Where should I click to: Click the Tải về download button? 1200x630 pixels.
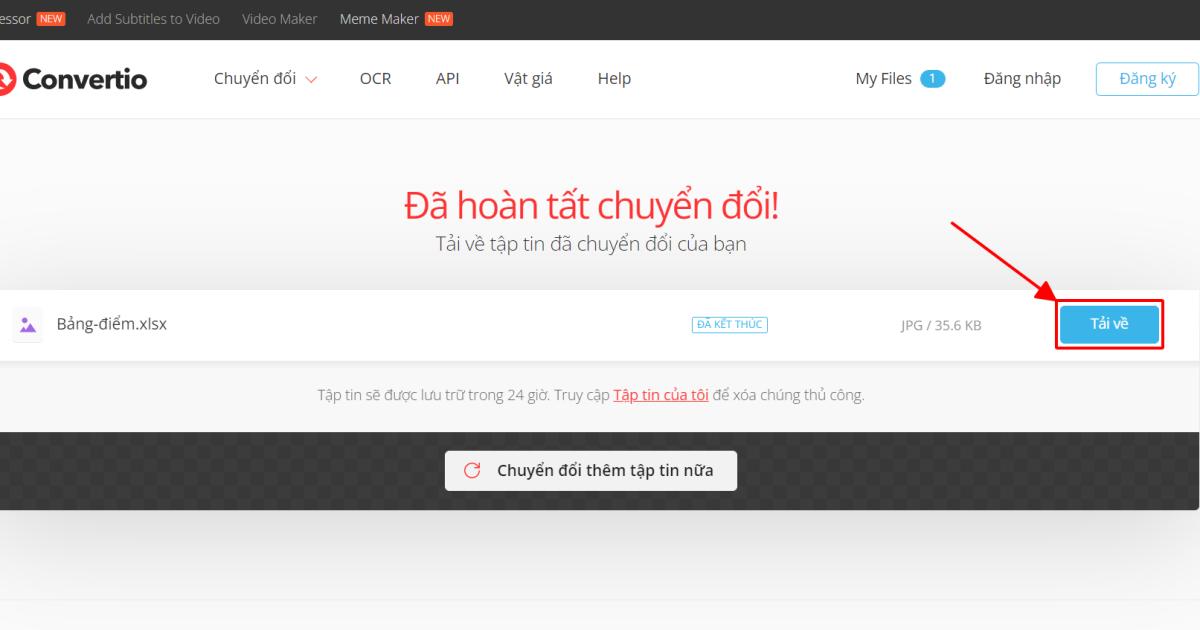pos(1109,324)
